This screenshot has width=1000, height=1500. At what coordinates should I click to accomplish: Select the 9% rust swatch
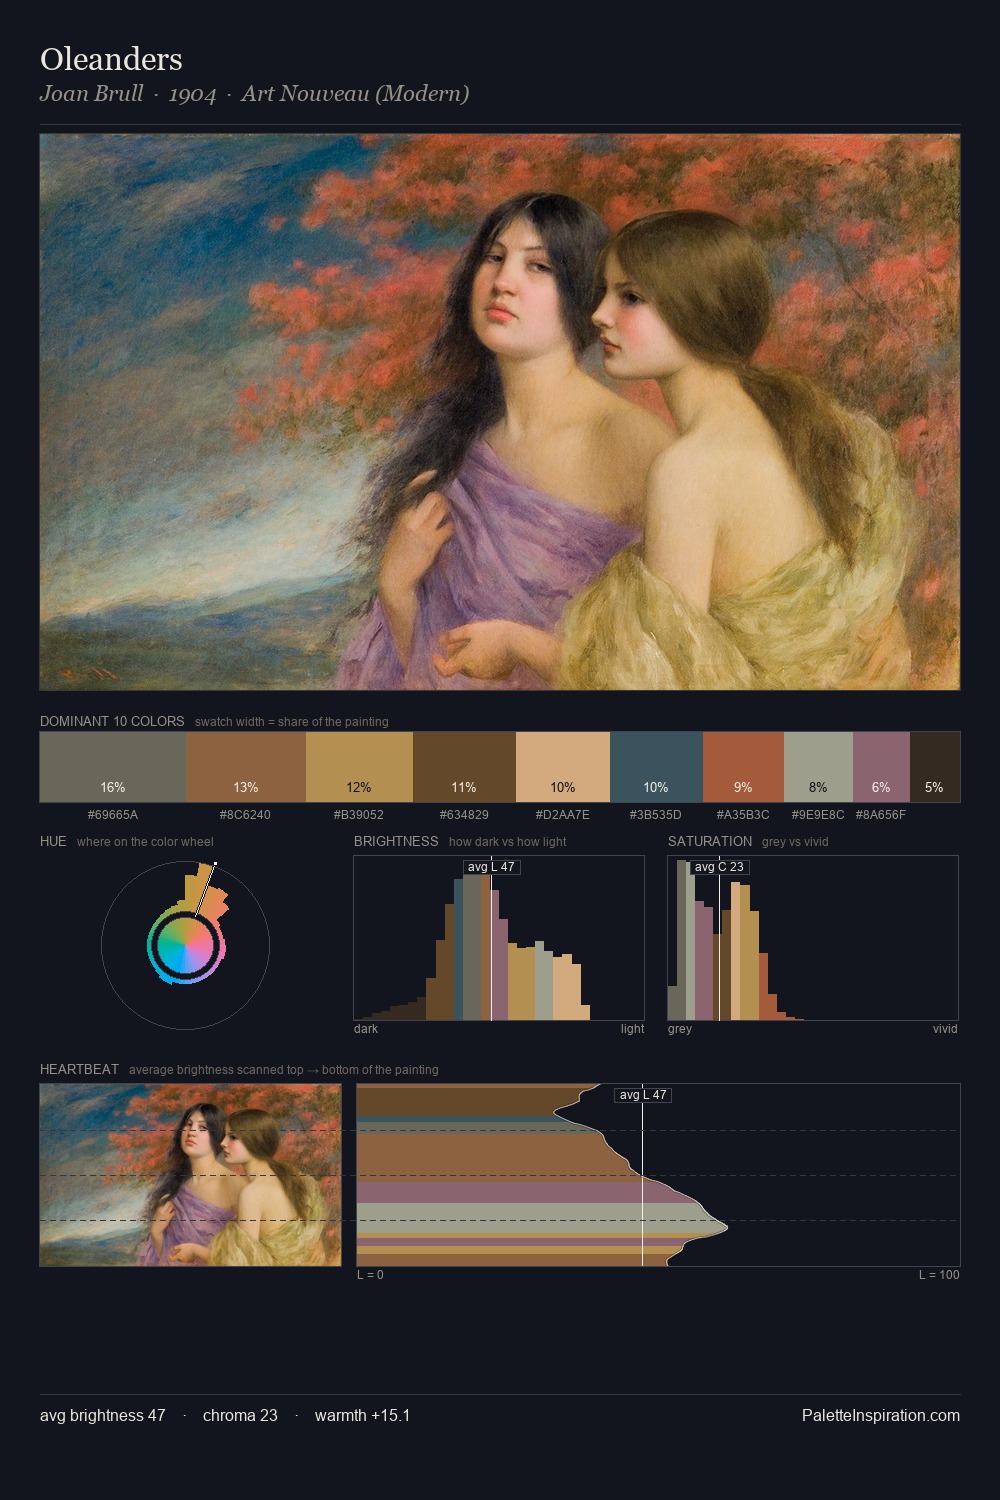pos(743,767)
